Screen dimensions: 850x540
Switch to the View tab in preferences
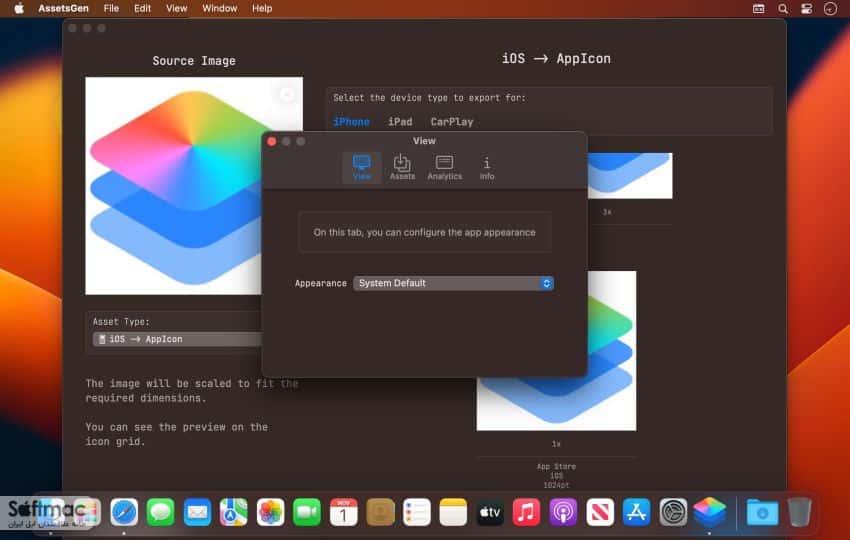(362, 168)
